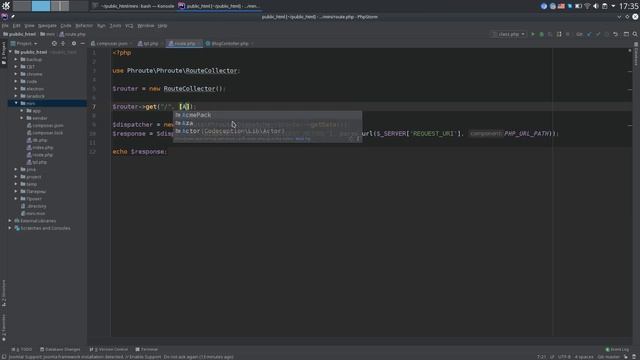Open the Terminal tool window
The height and width of the screenshot is (360, 640).
coord(147,349)
